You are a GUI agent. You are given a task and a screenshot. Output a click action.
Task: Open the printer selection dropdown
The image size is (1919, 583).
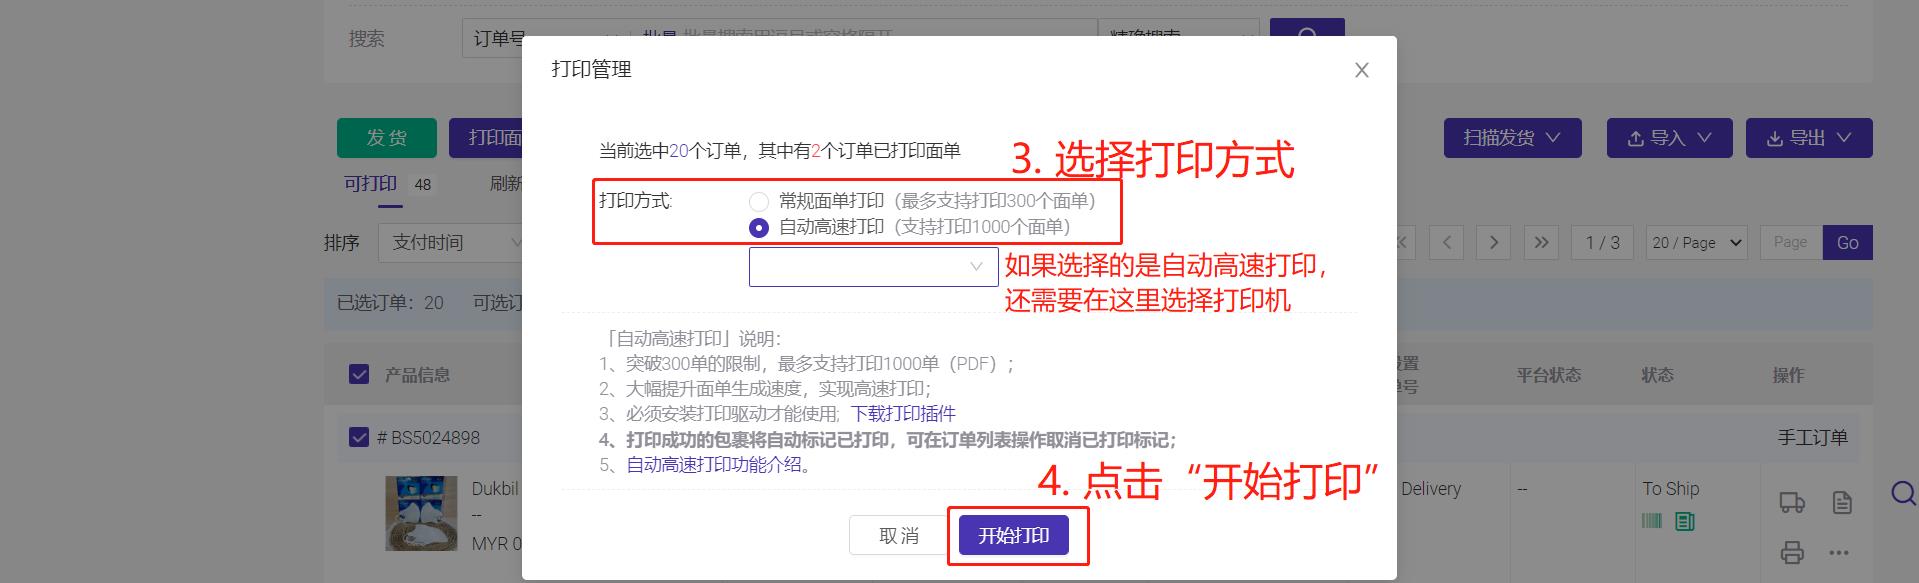873,267
